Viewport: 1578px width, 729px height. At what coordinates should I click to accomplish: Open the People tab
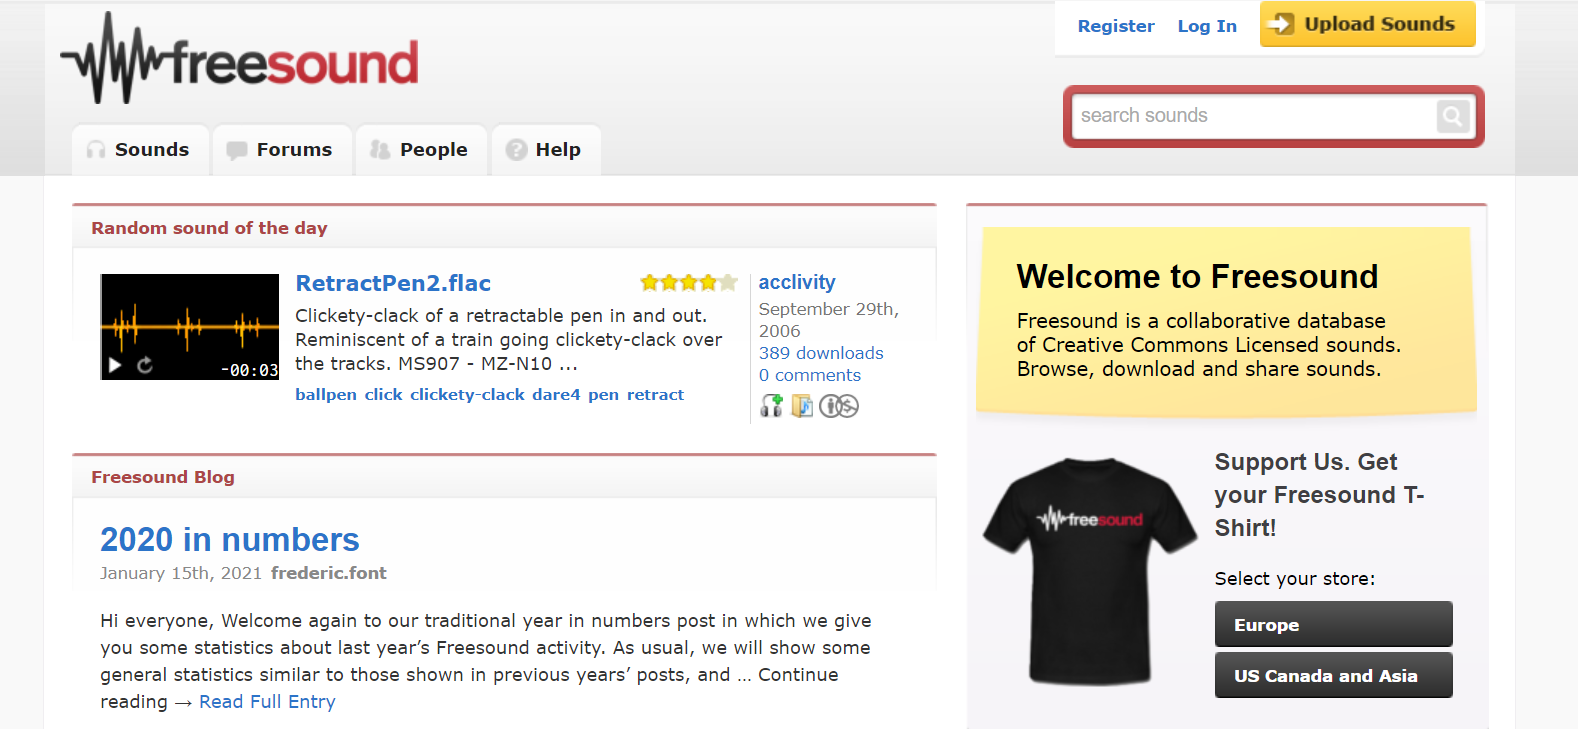(421, 150)
